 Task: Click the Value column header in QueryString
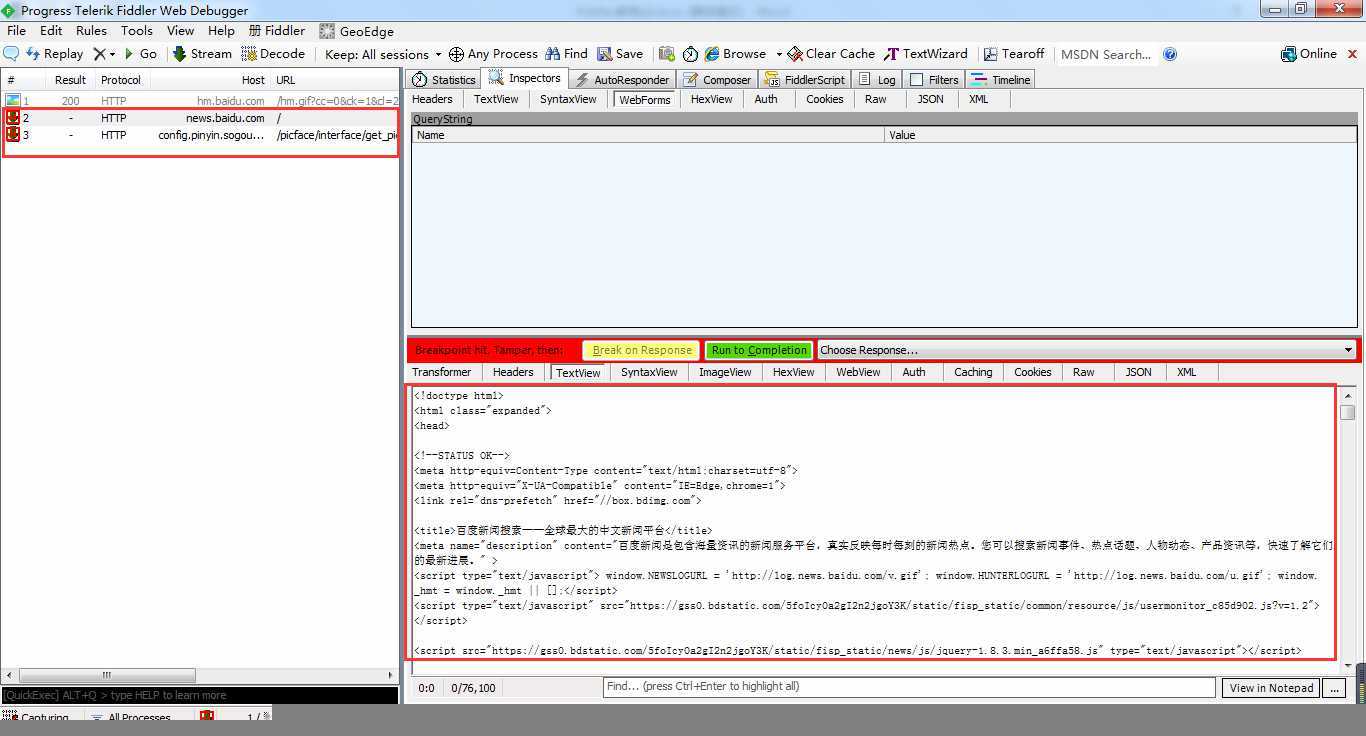tap(1121, 135)
